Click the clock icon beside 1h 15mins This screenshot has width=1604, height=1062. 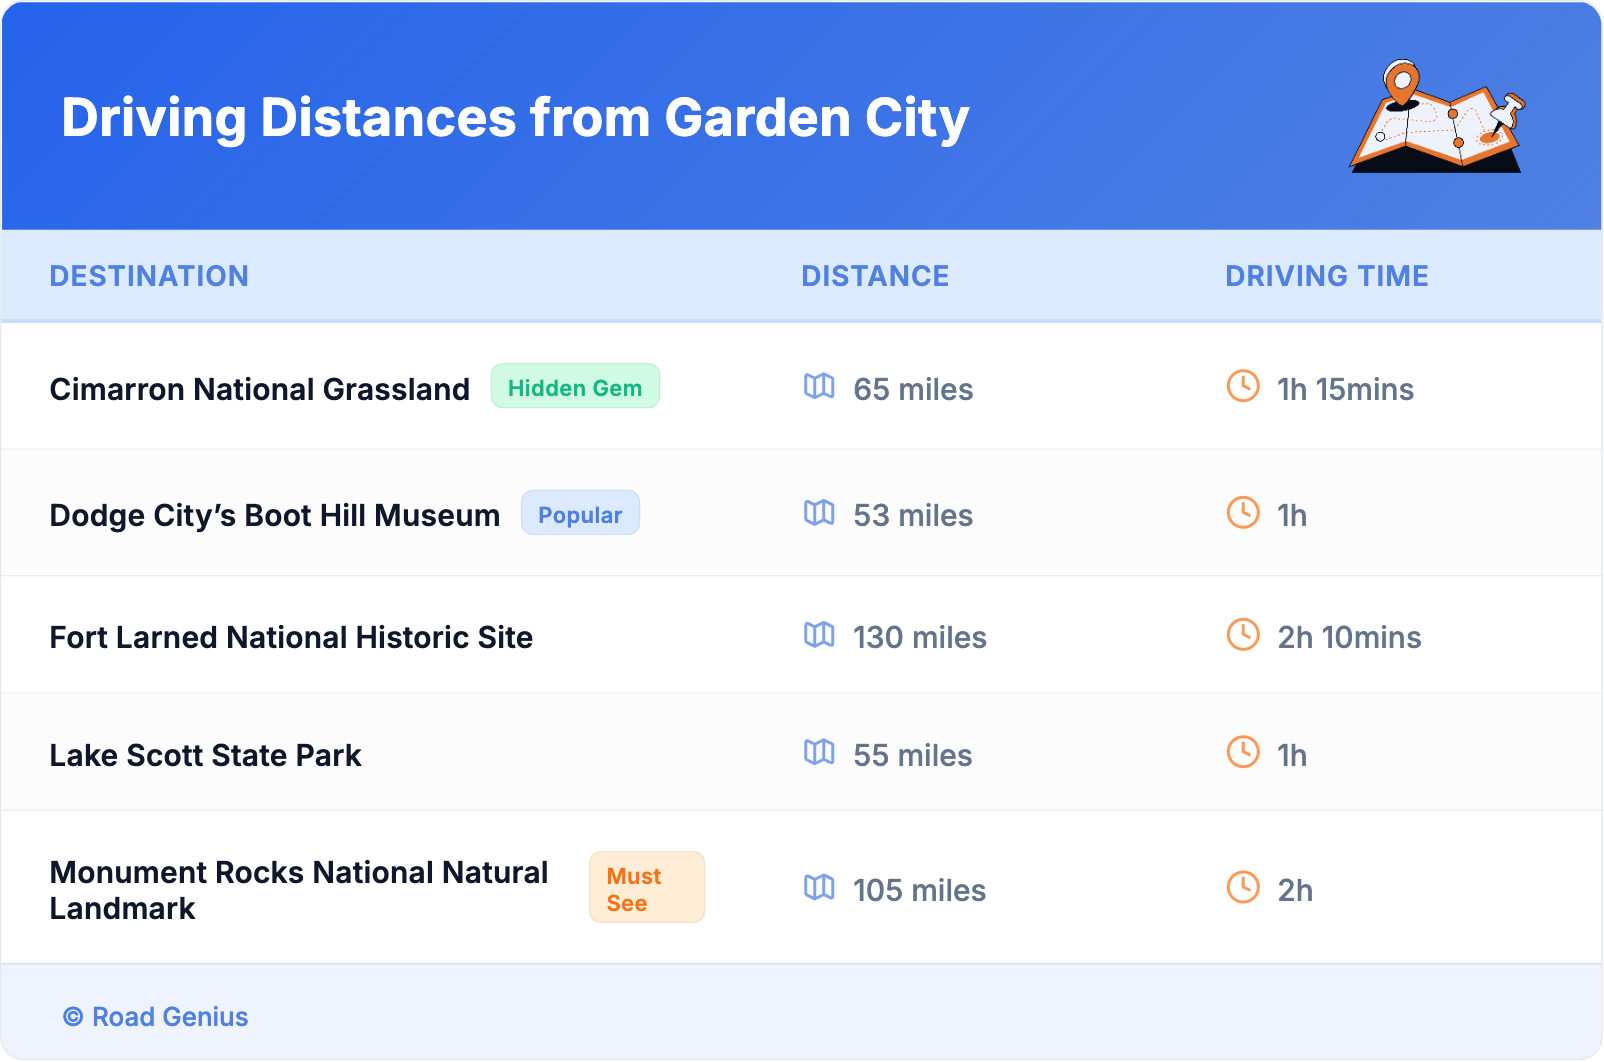[1243, 386]
